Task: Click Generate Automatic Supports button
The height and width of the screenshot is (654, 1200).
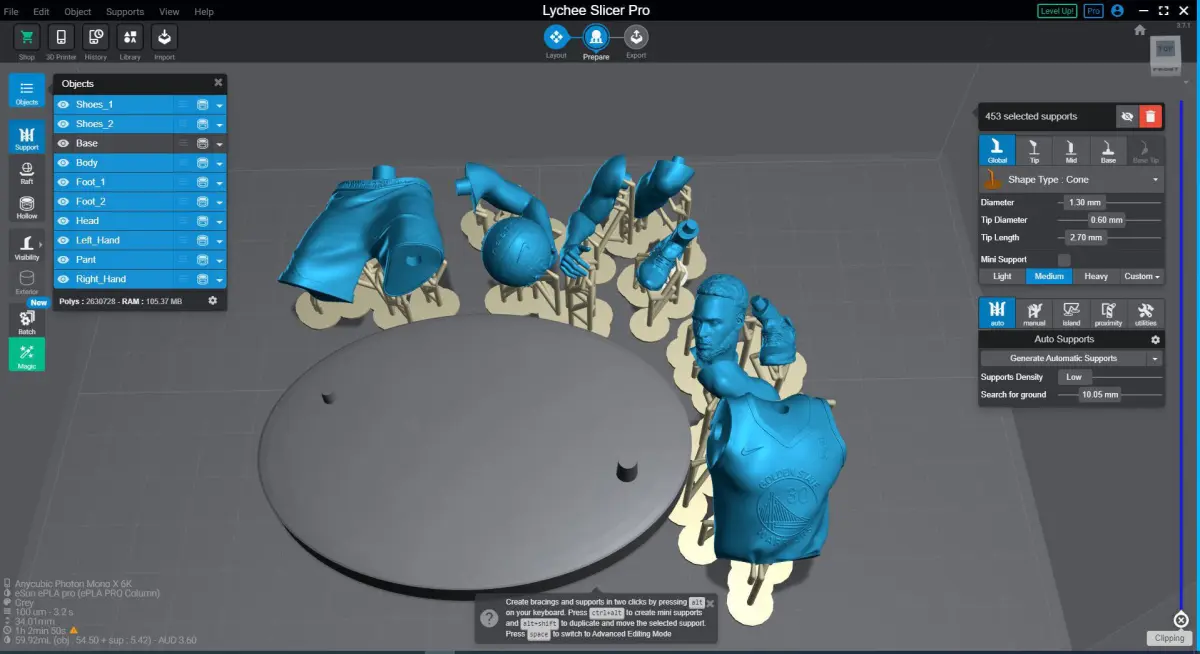Action: click(1064, 358)
